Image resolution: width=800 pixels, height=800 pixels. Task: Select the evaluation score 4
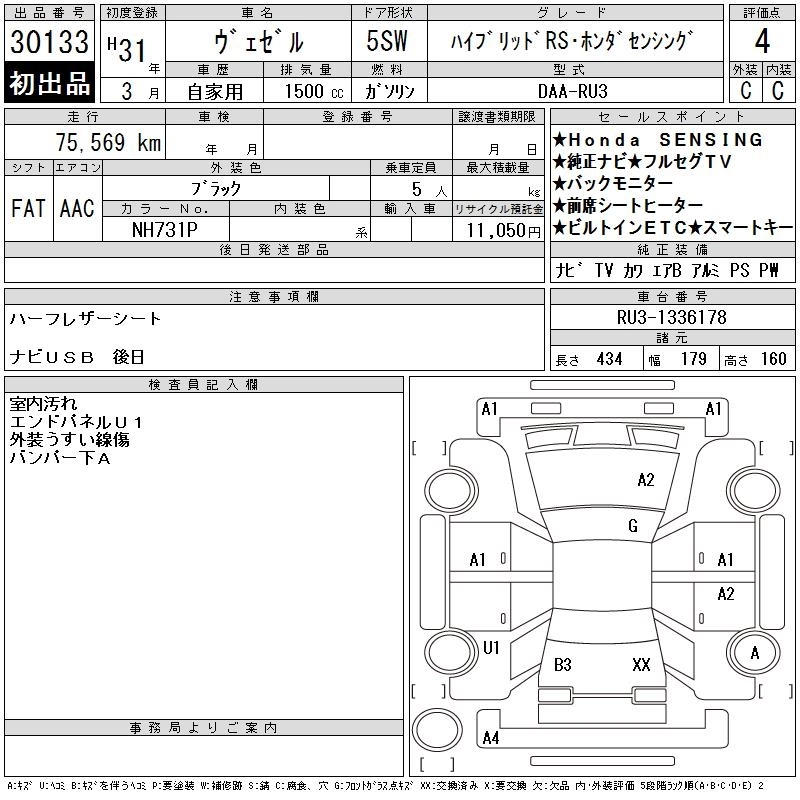[x=762, y=42]
